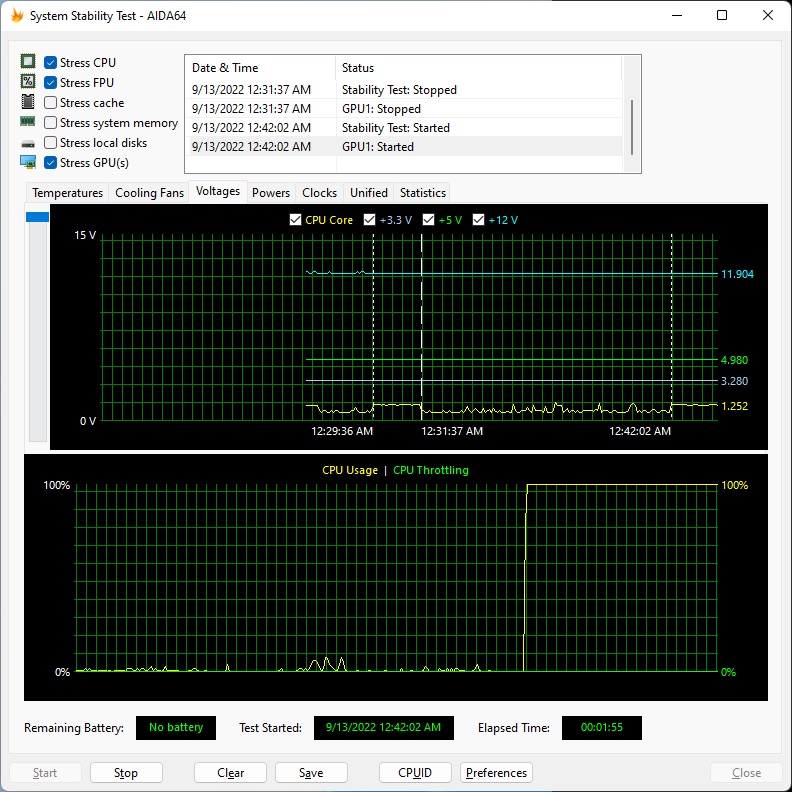Minimize the System Stability Test window

click(x=677, y=16)
